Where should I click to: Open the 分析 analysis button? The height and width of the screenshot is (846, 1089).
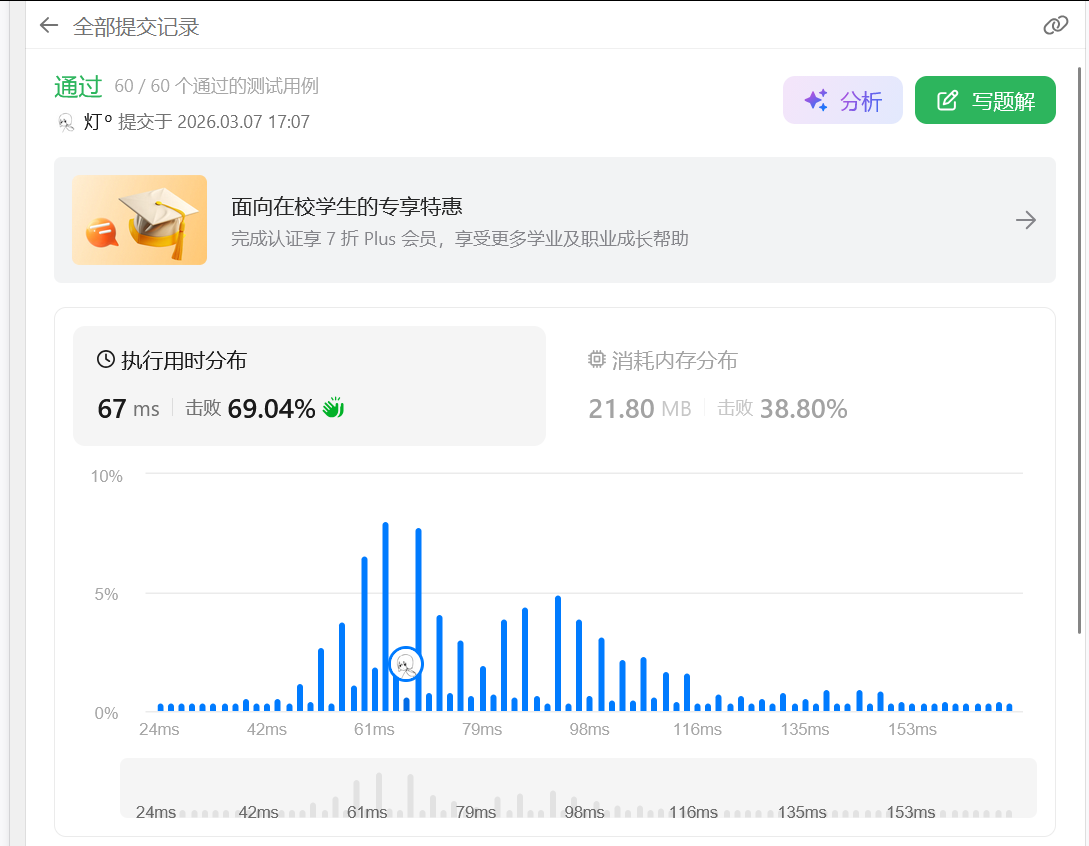(842, 100)
